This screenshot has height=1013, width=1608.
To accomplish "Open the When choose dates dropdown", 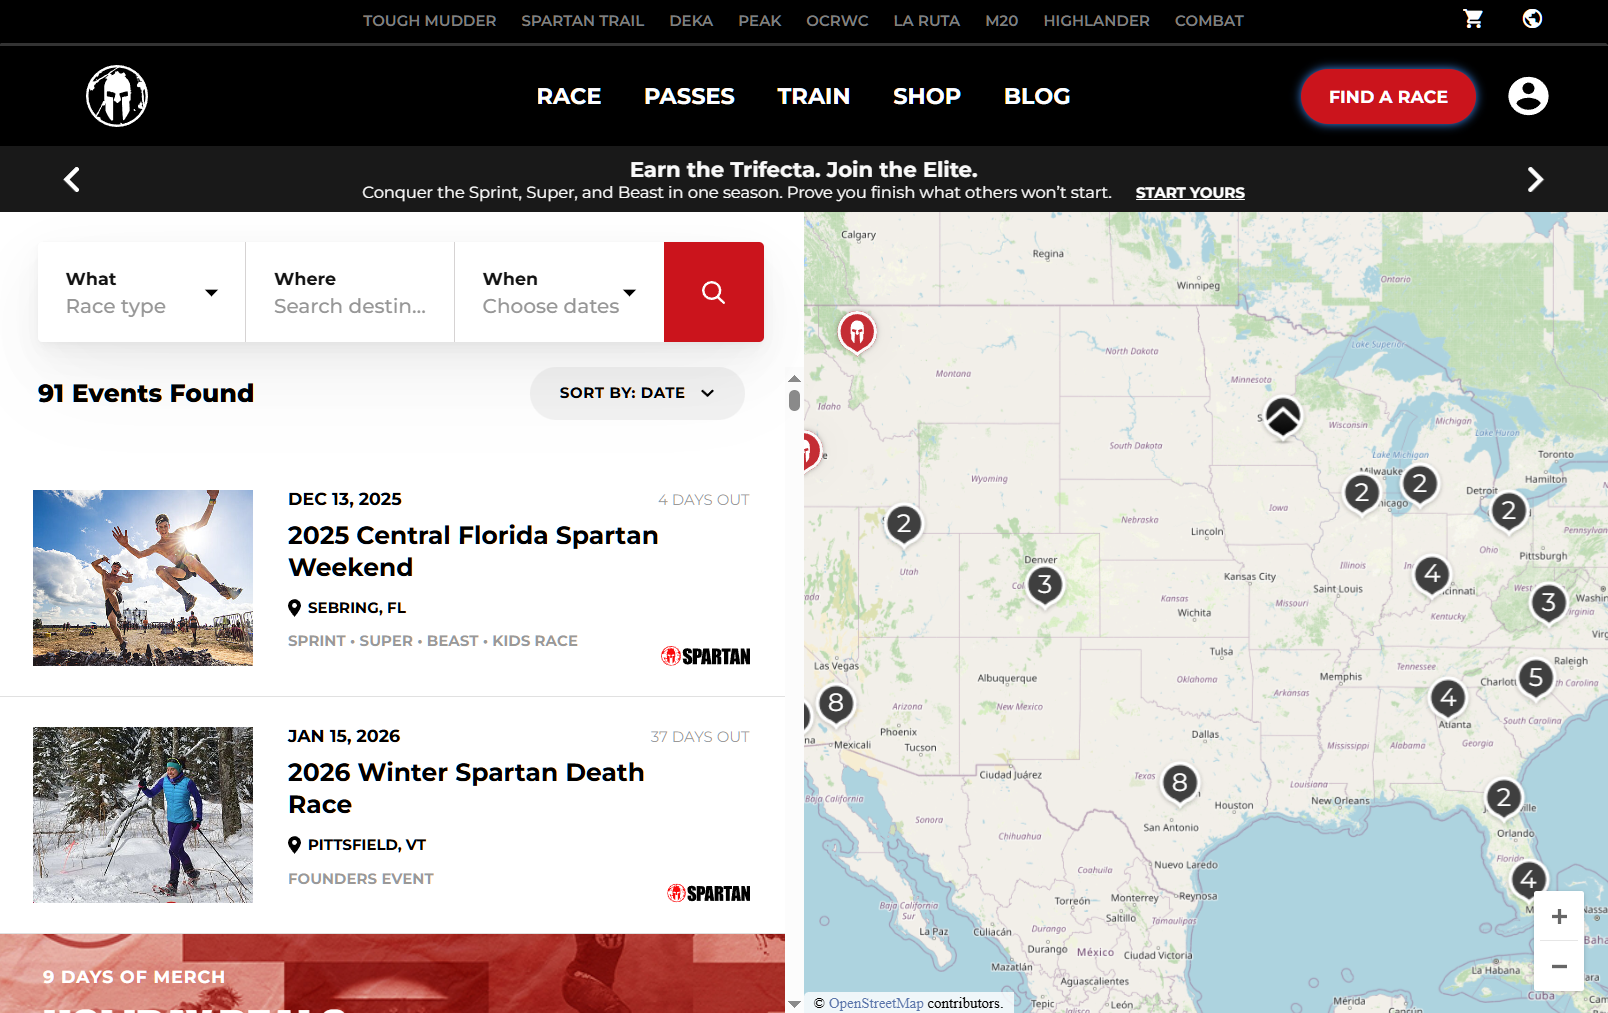I will 559,292.
